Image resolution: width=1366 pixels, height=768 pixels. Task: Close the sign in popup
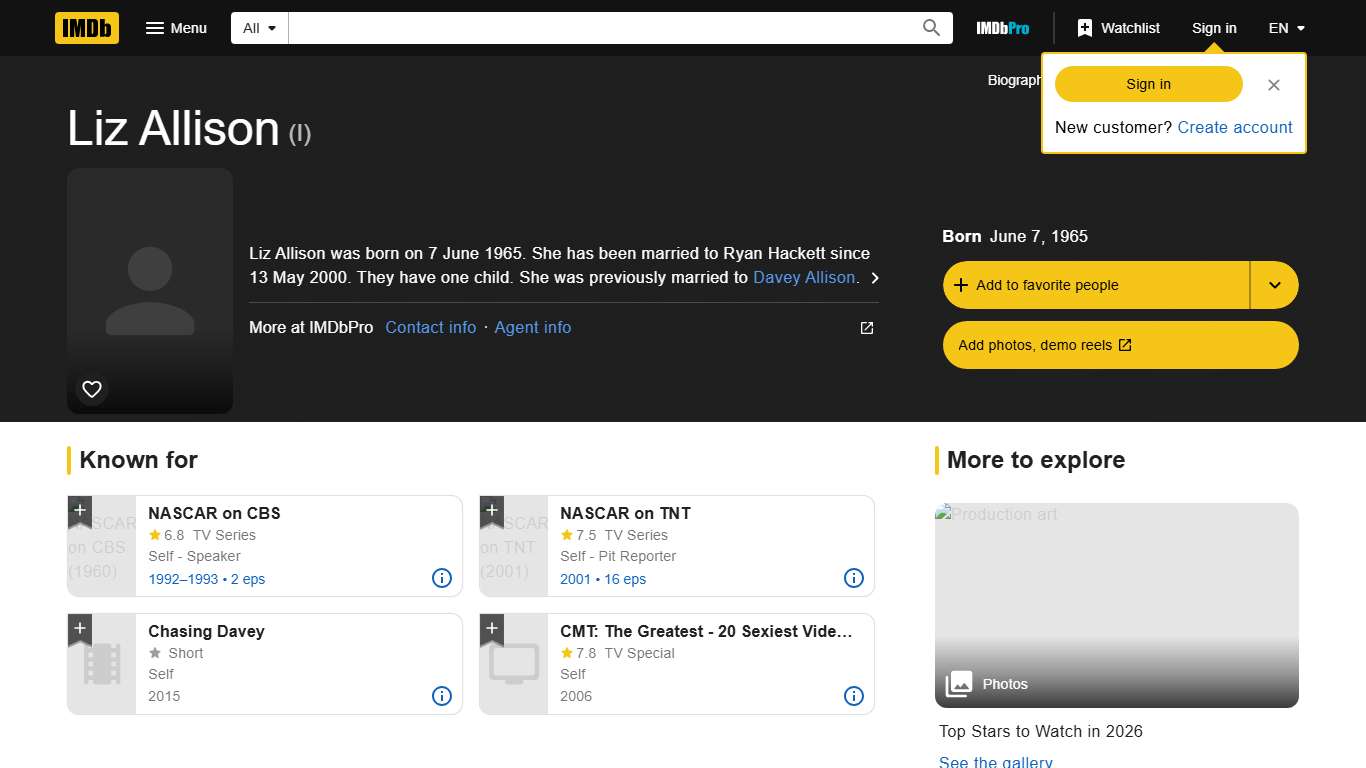(1273, 85)
